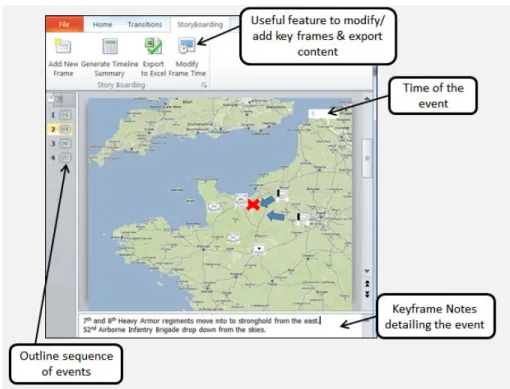Select the infantry symbol on the Cotentin peninsula

pyautogui.click(x=214, y=206)
